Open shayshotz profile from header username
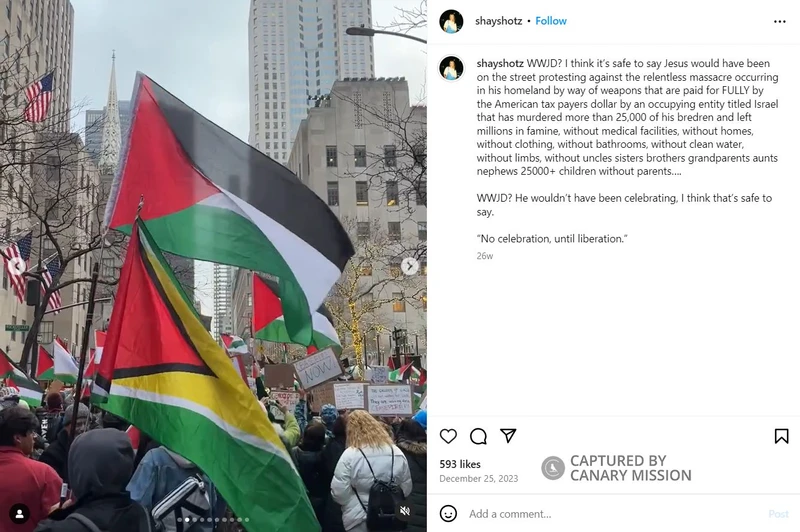800x532 pixels. tap(498, 21)
